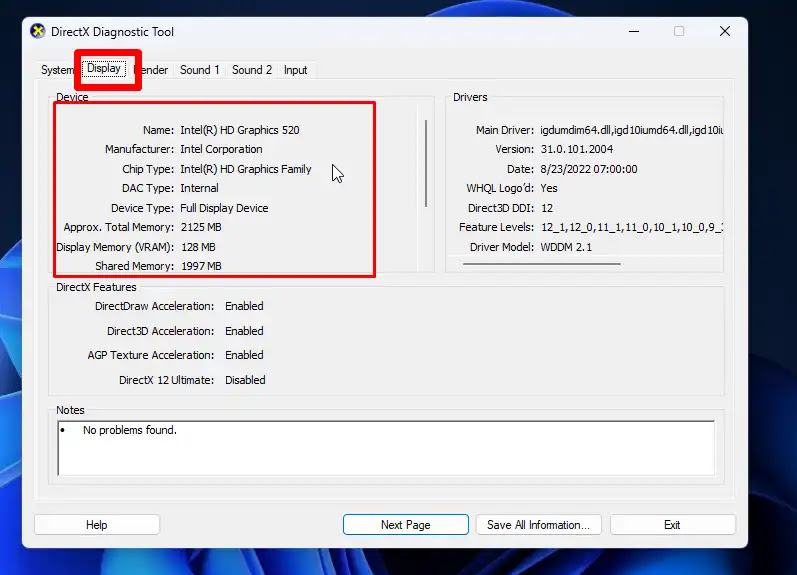797x575 pixels.
Task: Switch to the Sound 1 tab
Action: 199,70
